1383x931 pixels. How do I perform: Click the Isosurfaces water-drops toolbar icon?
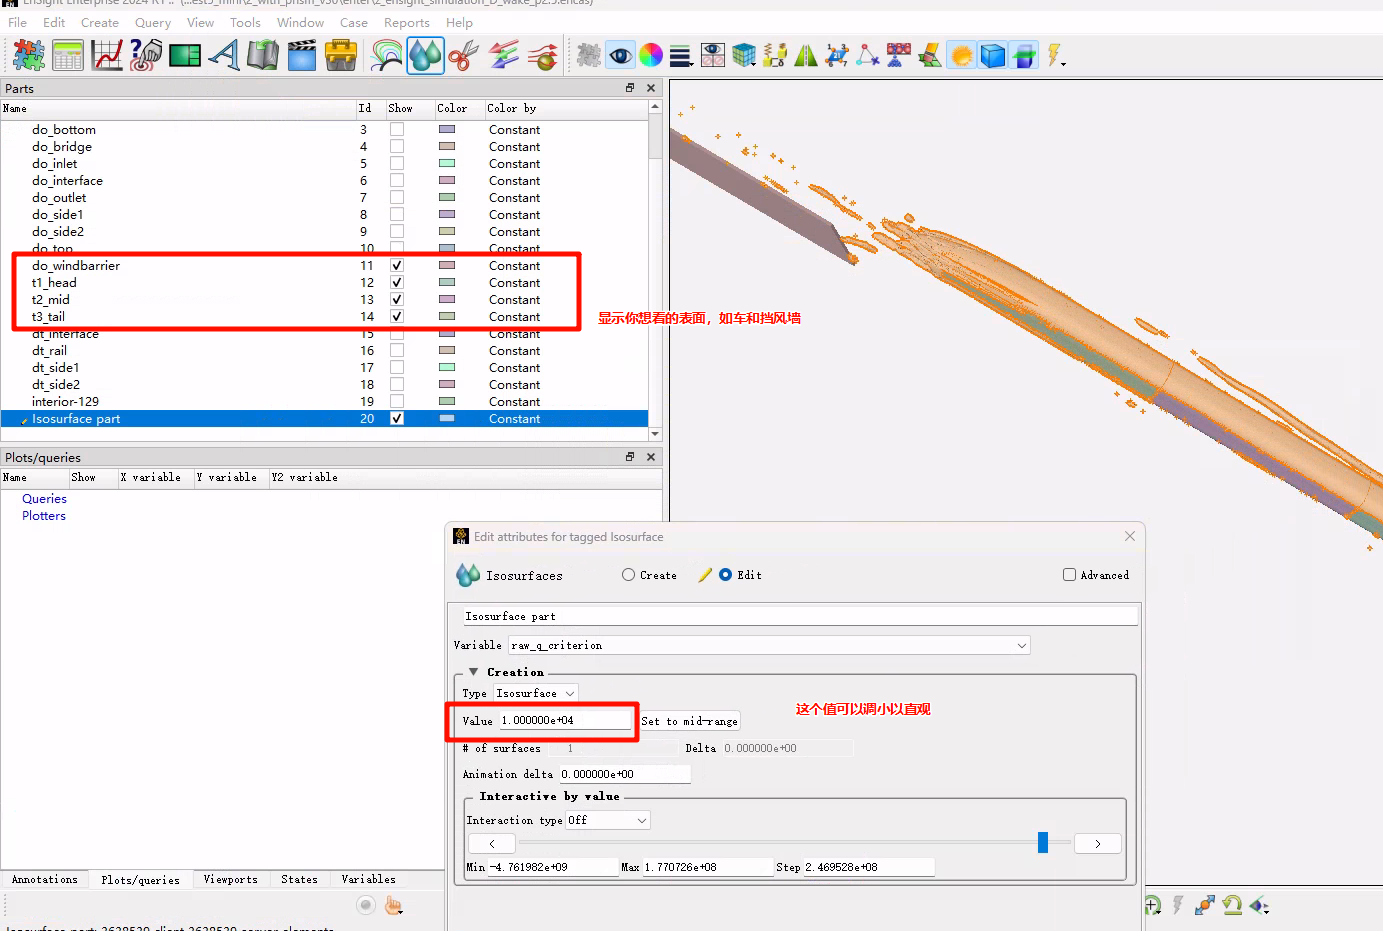[x=425, y=56]
